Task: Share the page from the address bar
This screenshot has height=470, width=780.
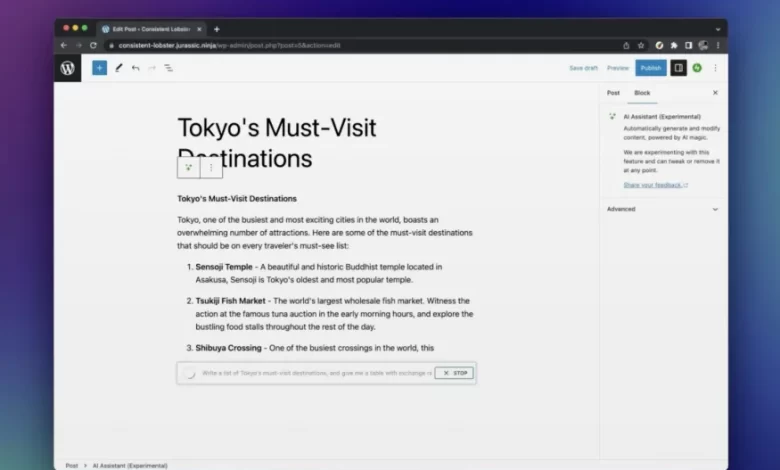Action: click(x=626, y=45)
